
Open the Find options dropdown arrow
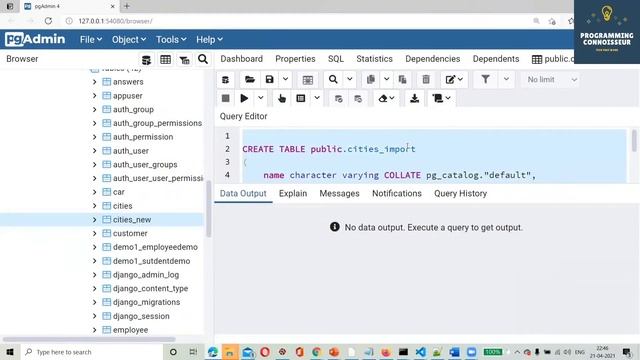pos(350,80)
